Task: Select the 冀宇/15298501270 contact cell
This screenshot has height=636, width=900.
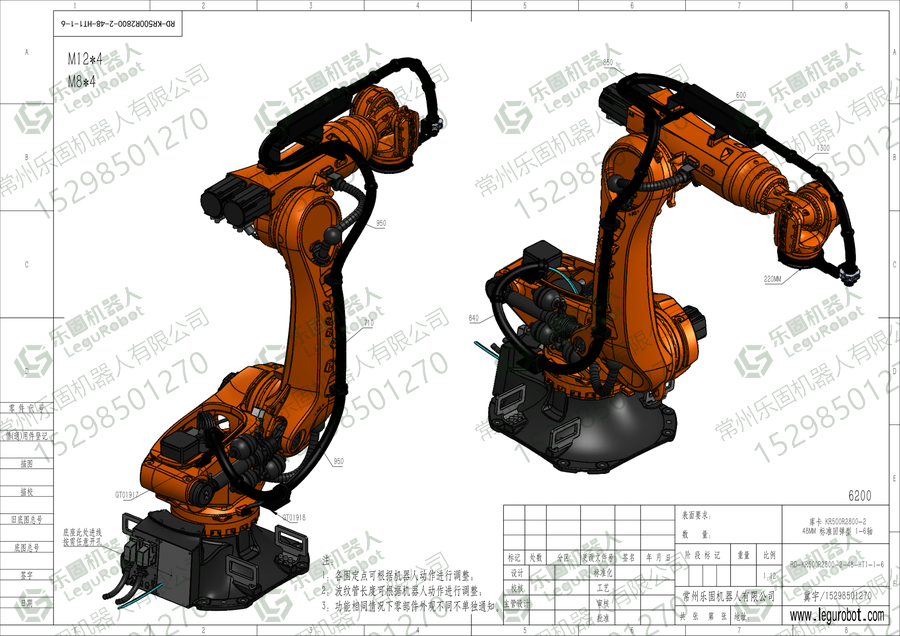Action: click(x=837, y=596)
